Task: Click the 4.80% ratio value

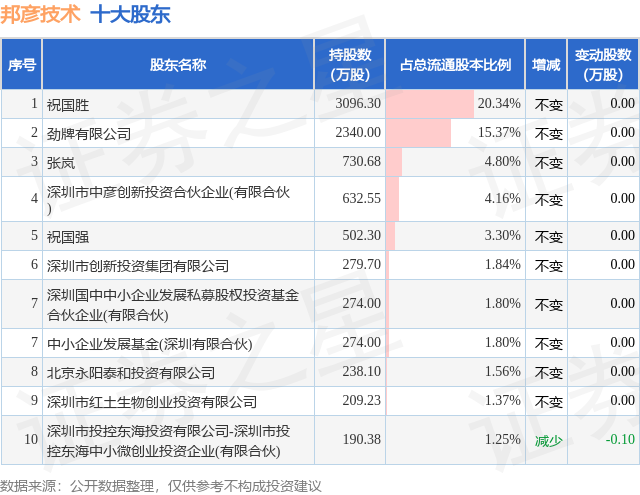Action: (502, 161)
